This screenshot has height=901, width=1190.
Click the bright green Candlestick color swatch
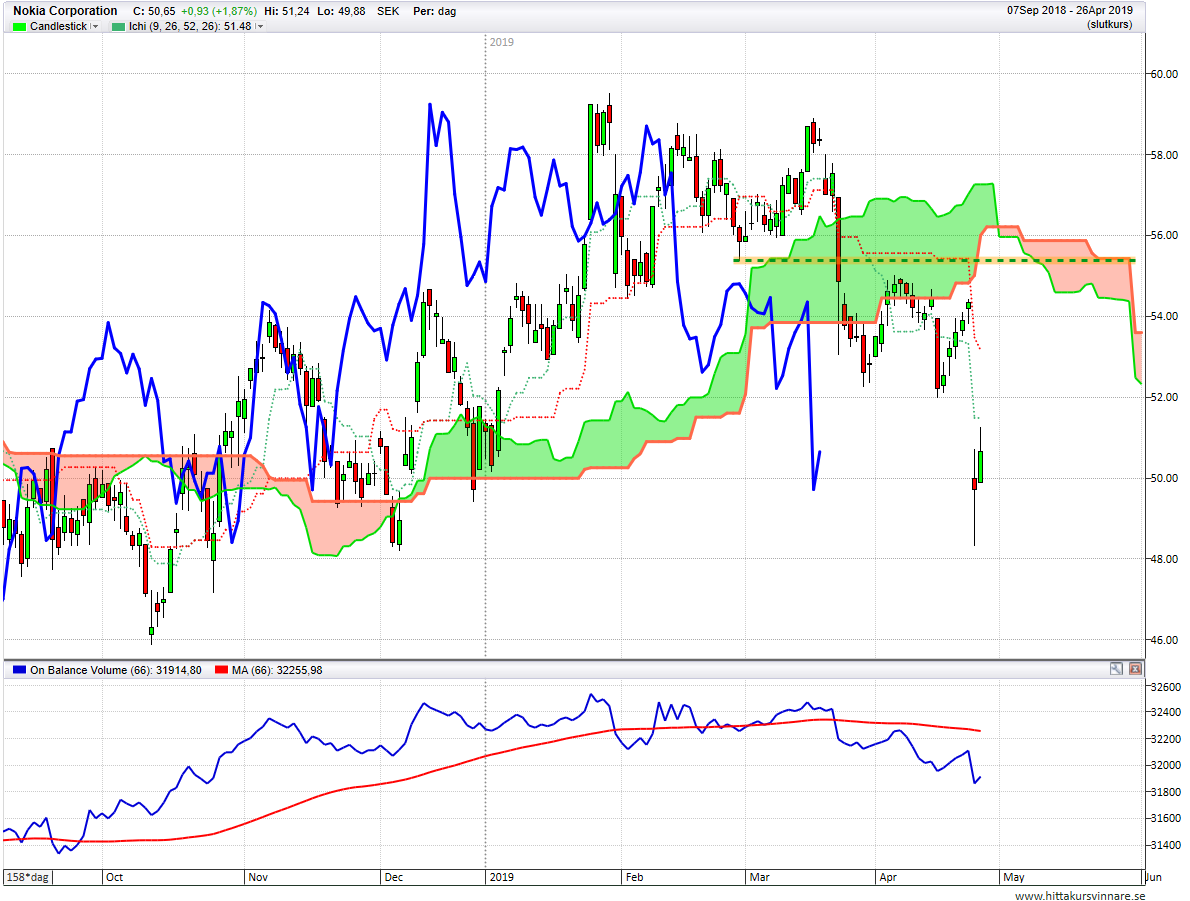click(20, 27)
